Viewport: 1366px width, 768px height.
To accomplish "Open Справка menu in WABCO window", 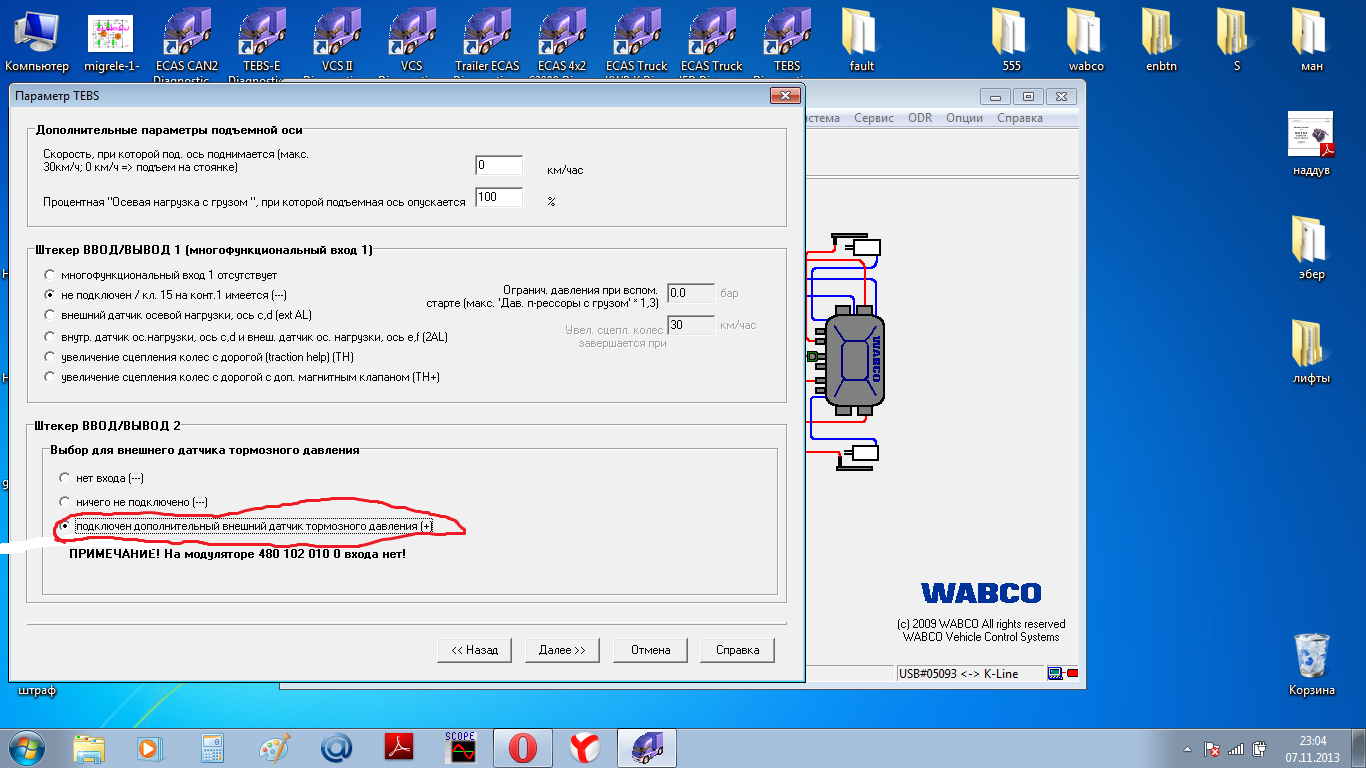I will [1020, 118].
